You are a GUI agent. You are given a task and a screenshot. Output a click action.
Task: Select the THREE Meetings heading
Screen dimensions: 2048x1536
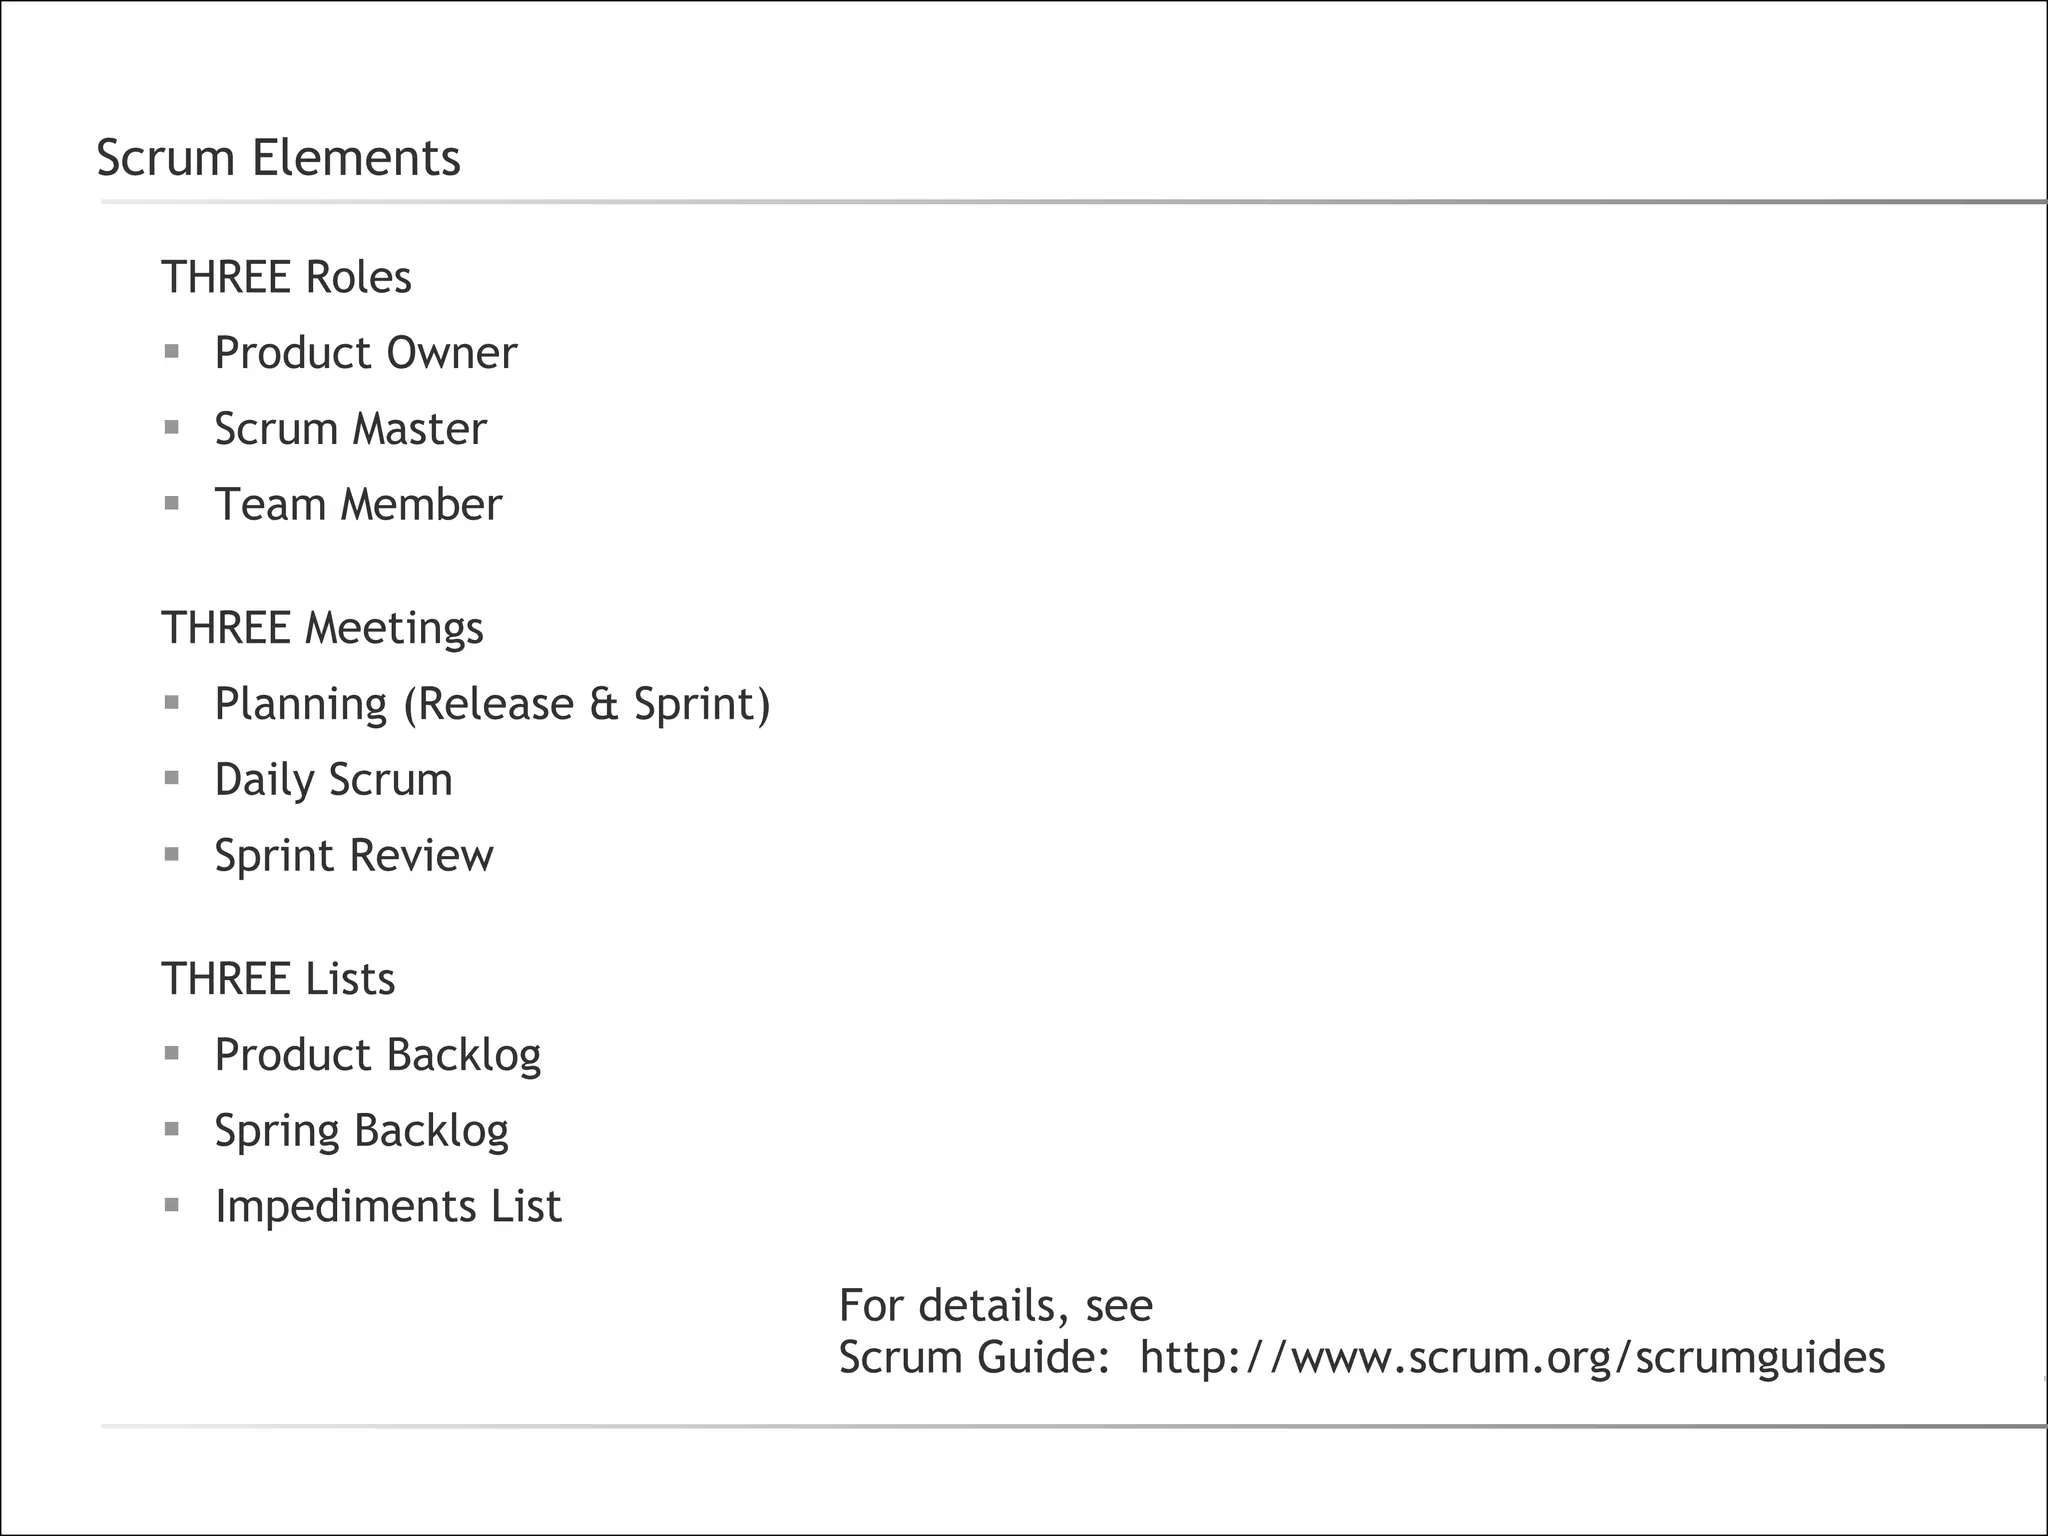[x=322, y=628]
